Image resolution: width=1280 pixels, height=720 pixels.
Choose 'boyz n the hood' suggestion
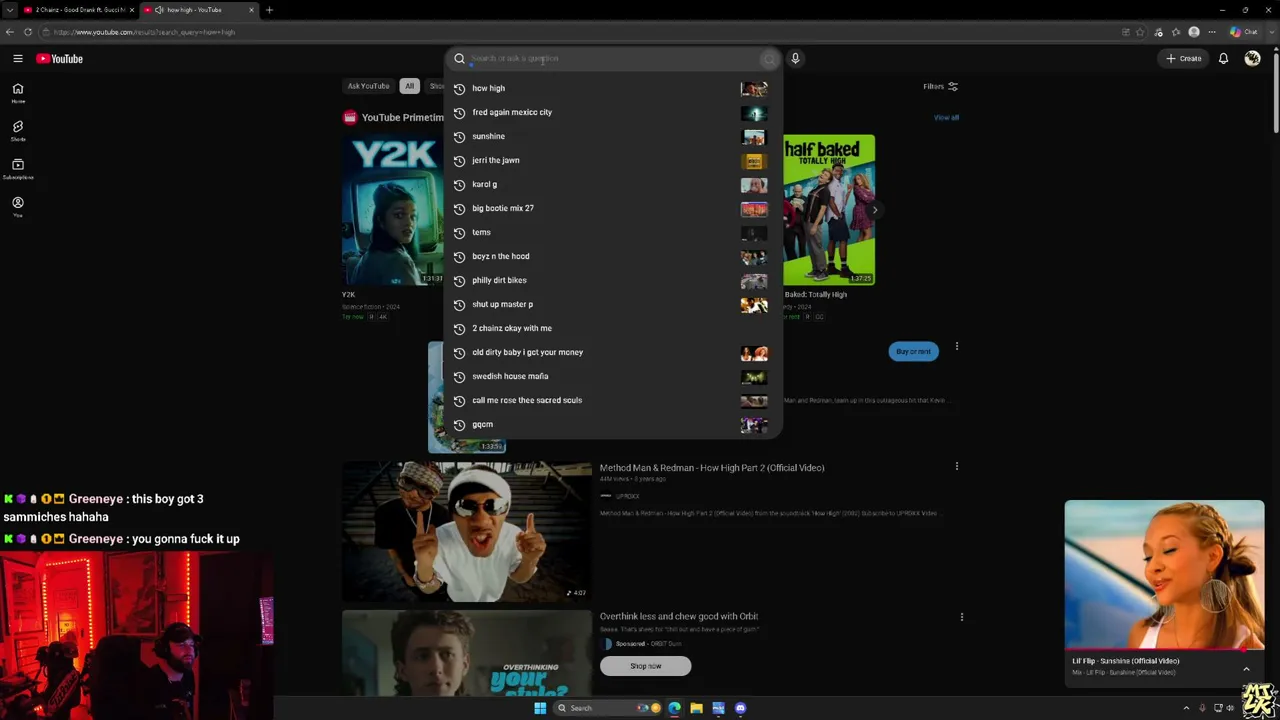612,256
